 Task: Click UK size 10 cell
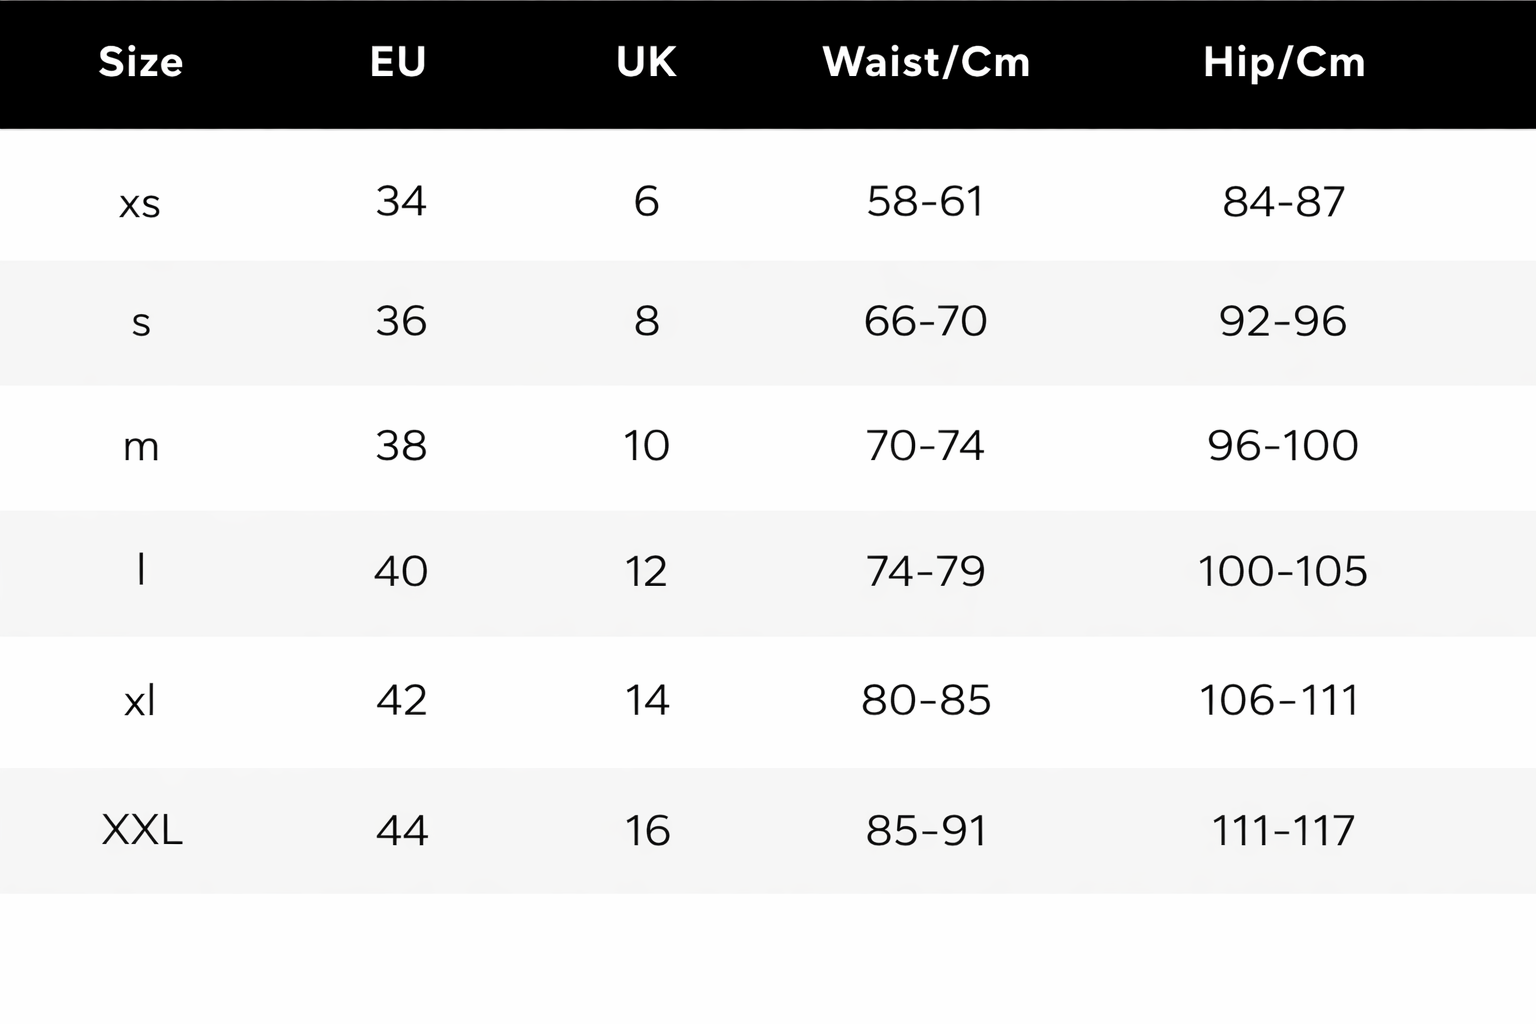pyautogui.click(x=646, y=445)
